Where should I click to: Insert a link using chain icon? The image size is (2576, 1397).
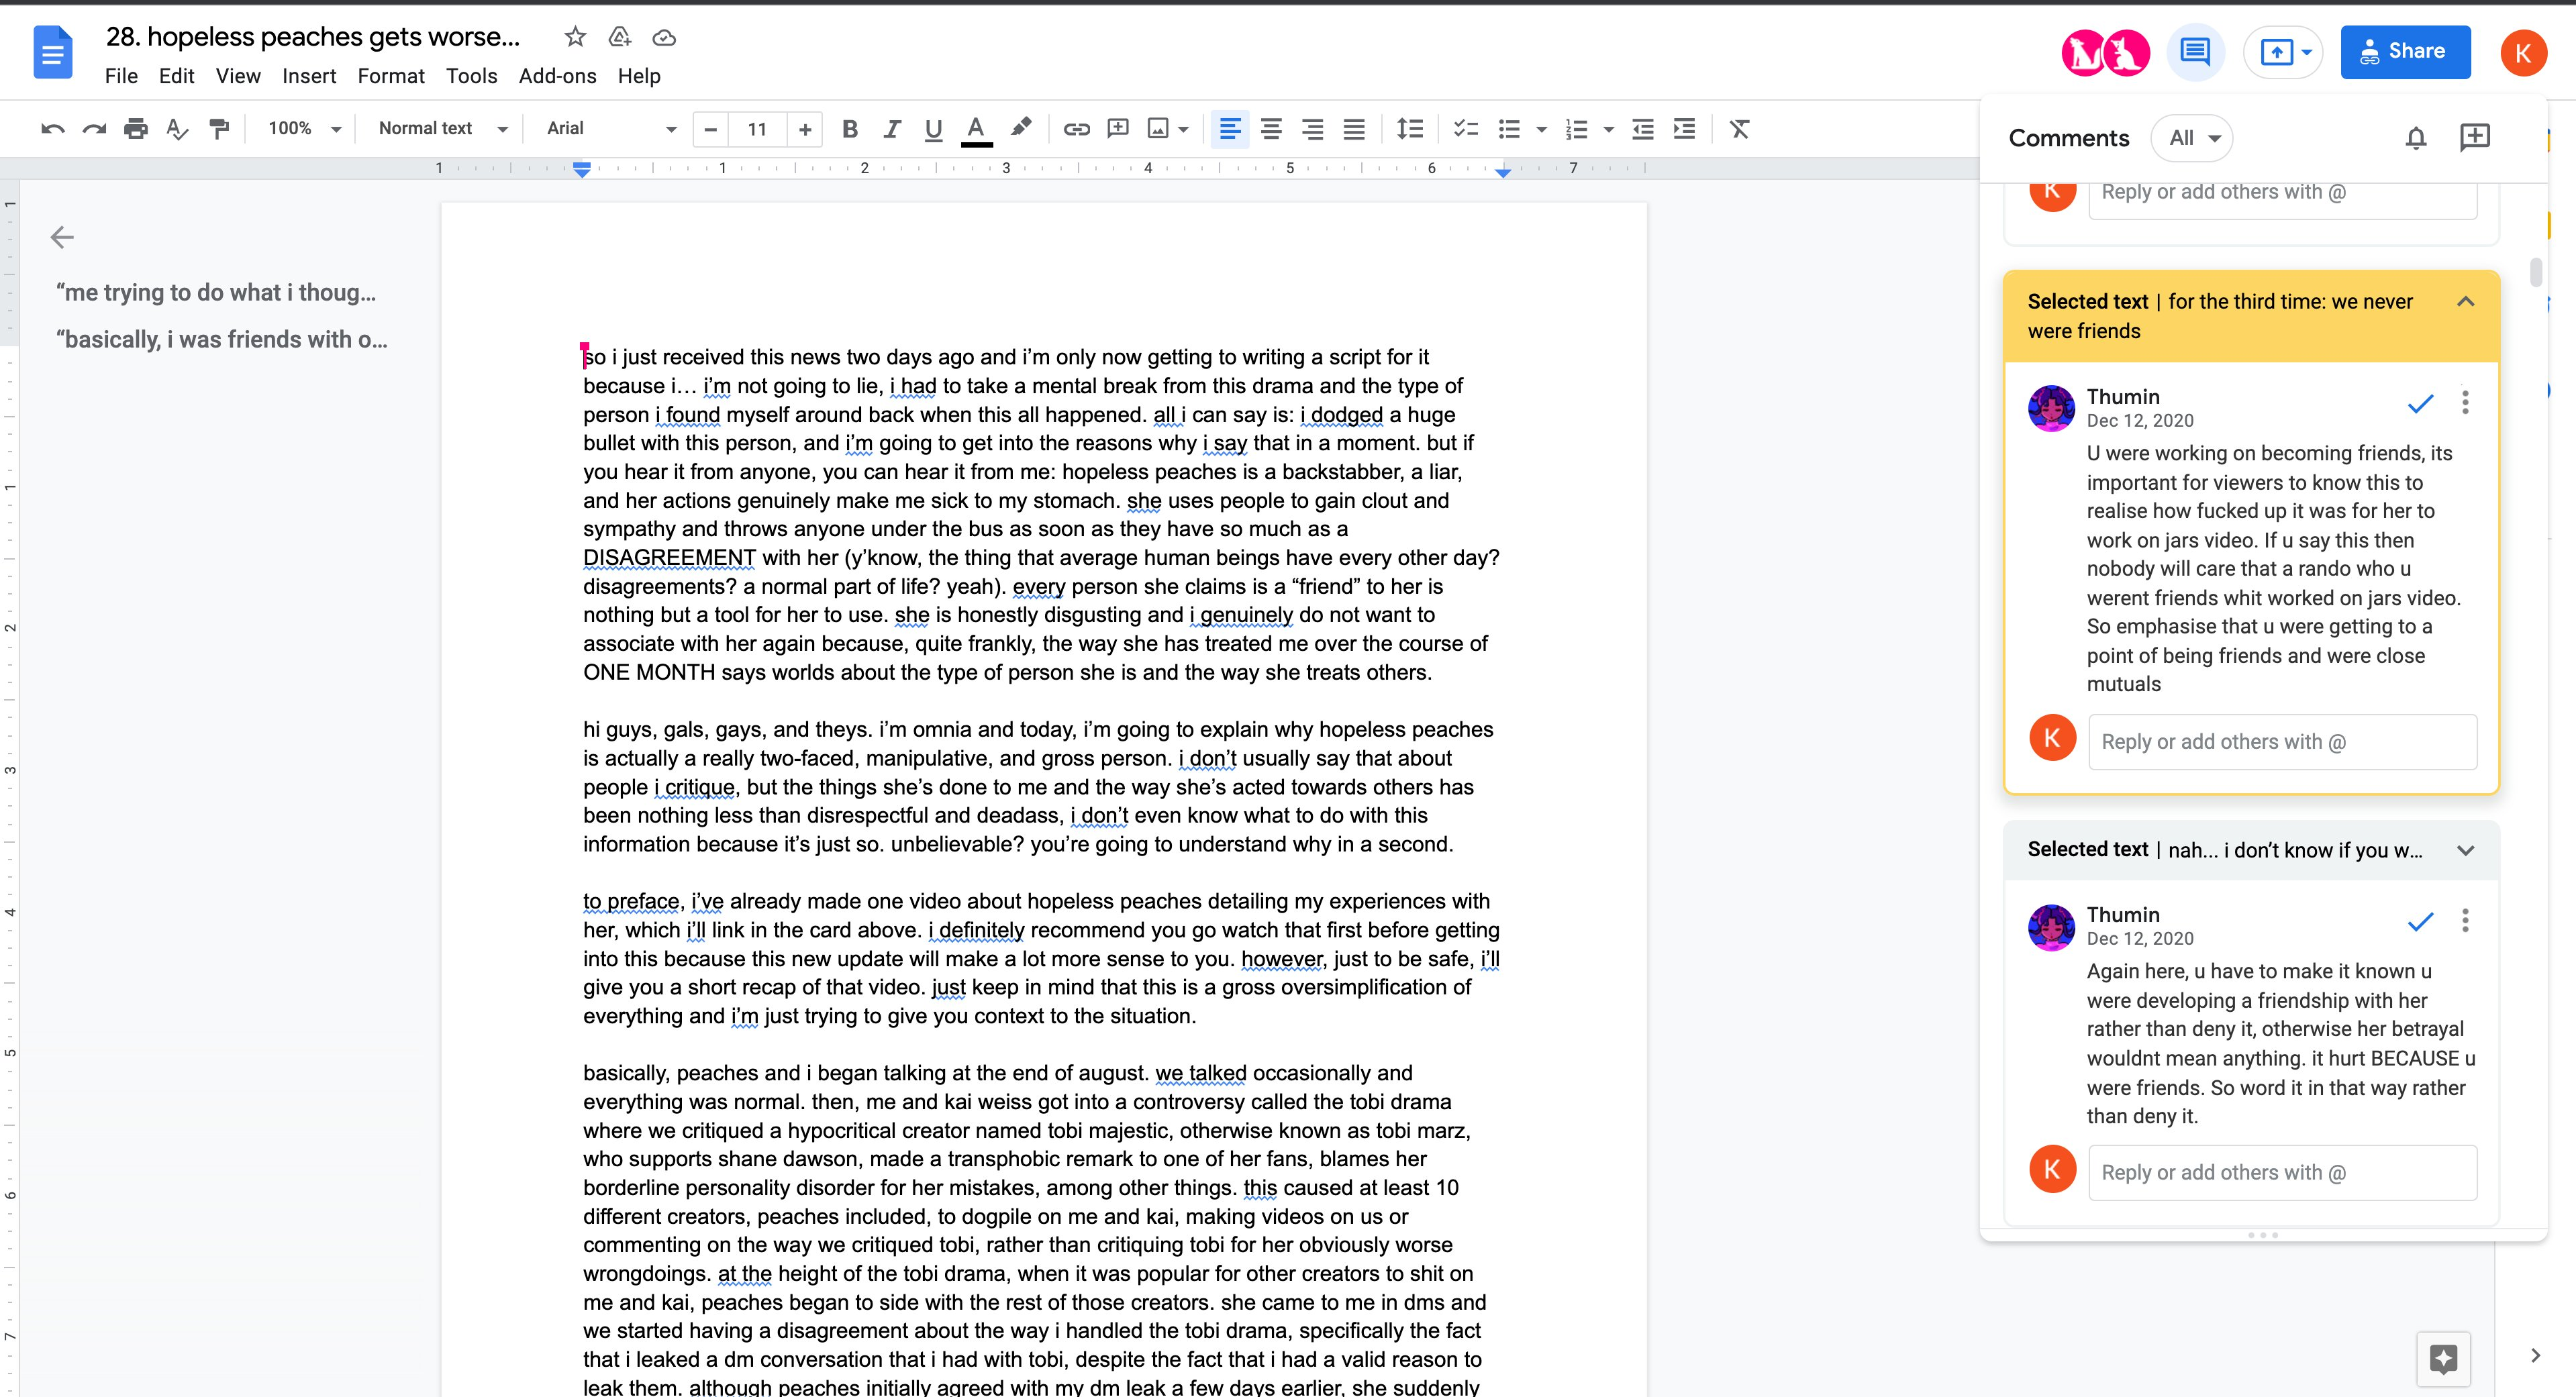pos(1076,129)
